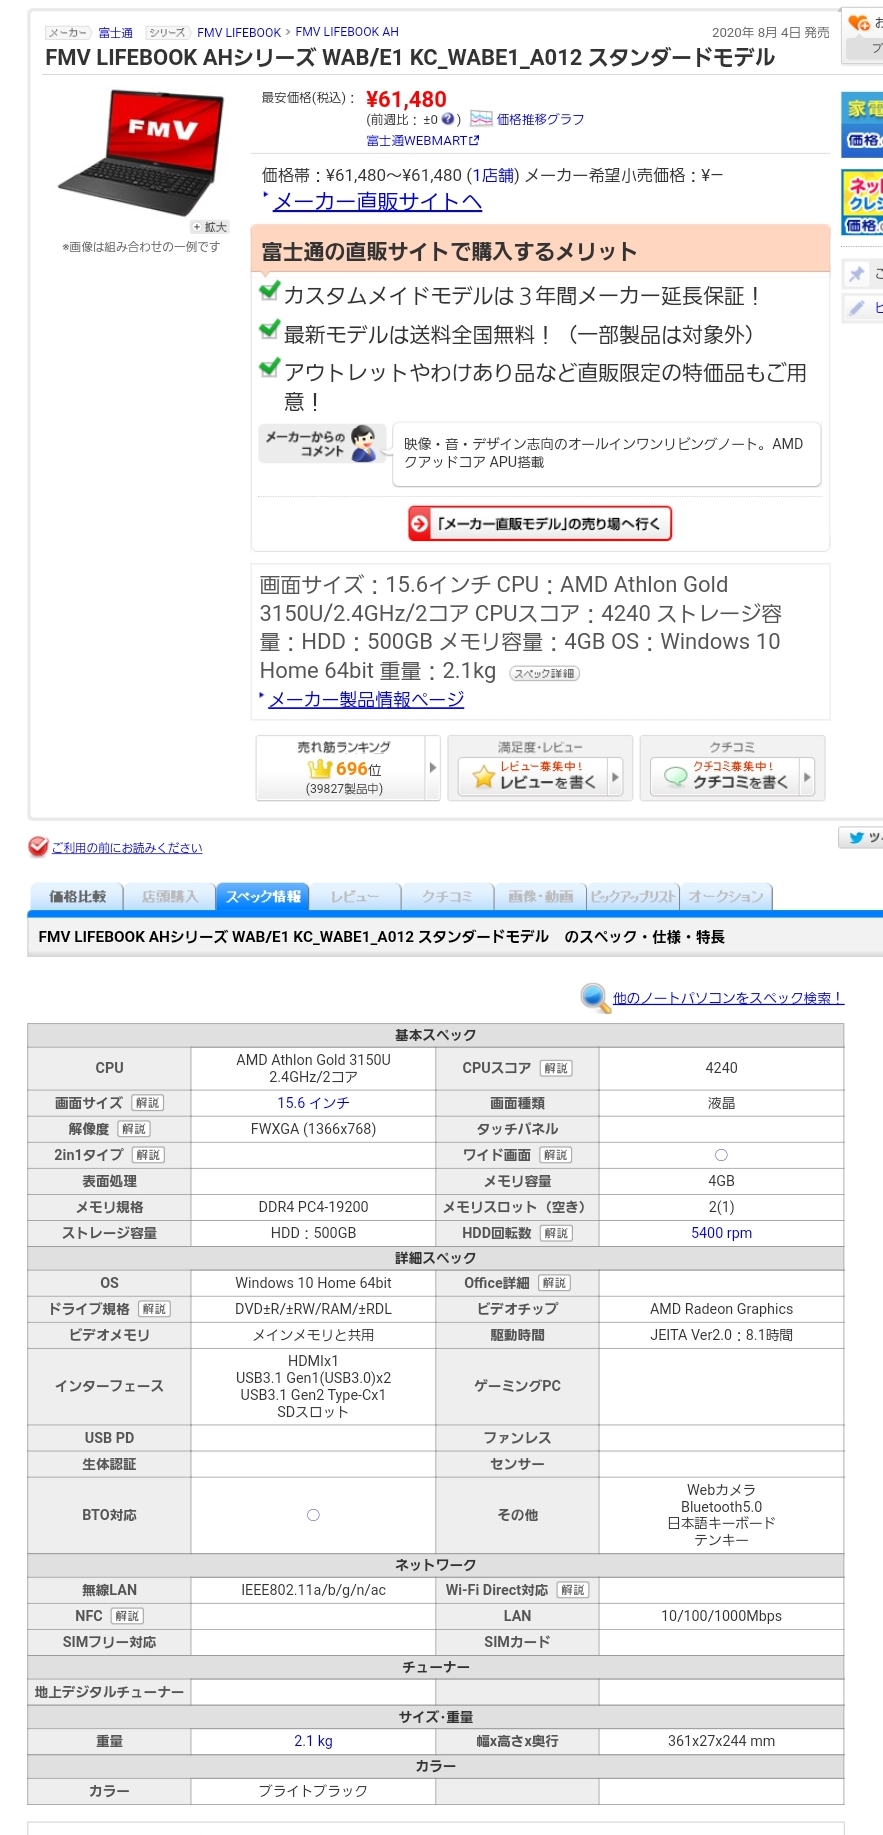
Task: Click 'JEITA Ver2.0：8.1時間' battery cell
Action: 721,1335
